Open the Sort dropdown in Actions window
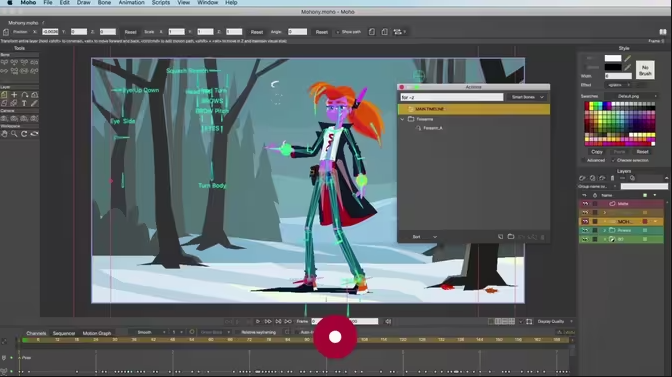This screenshot has width=672, height=377. tap(424, 236)
